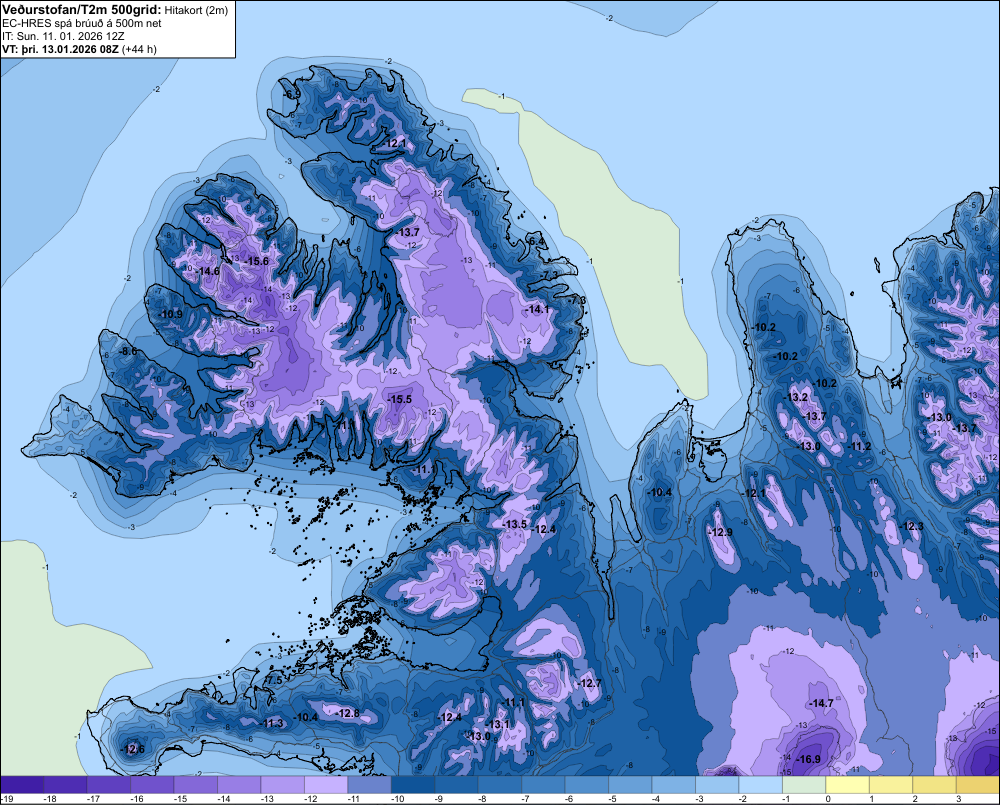Click the dark purple legend swatch between -19 and -18

(22, 784)
